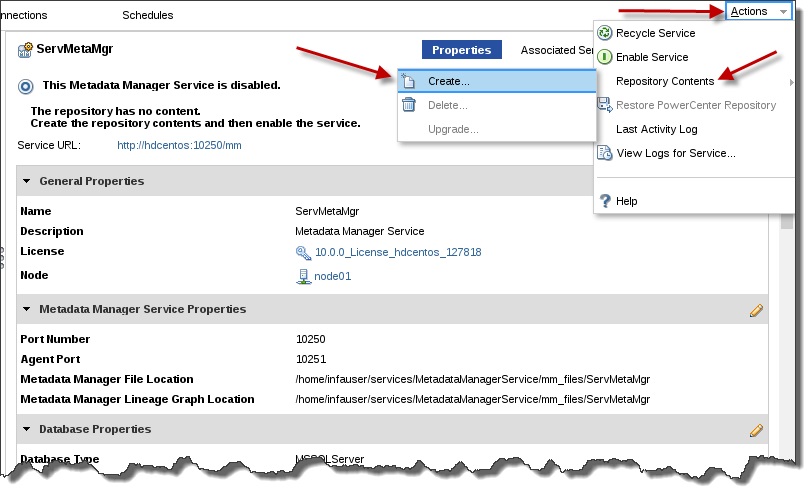Click the Name value ServMetaMgr

(327, 211)
